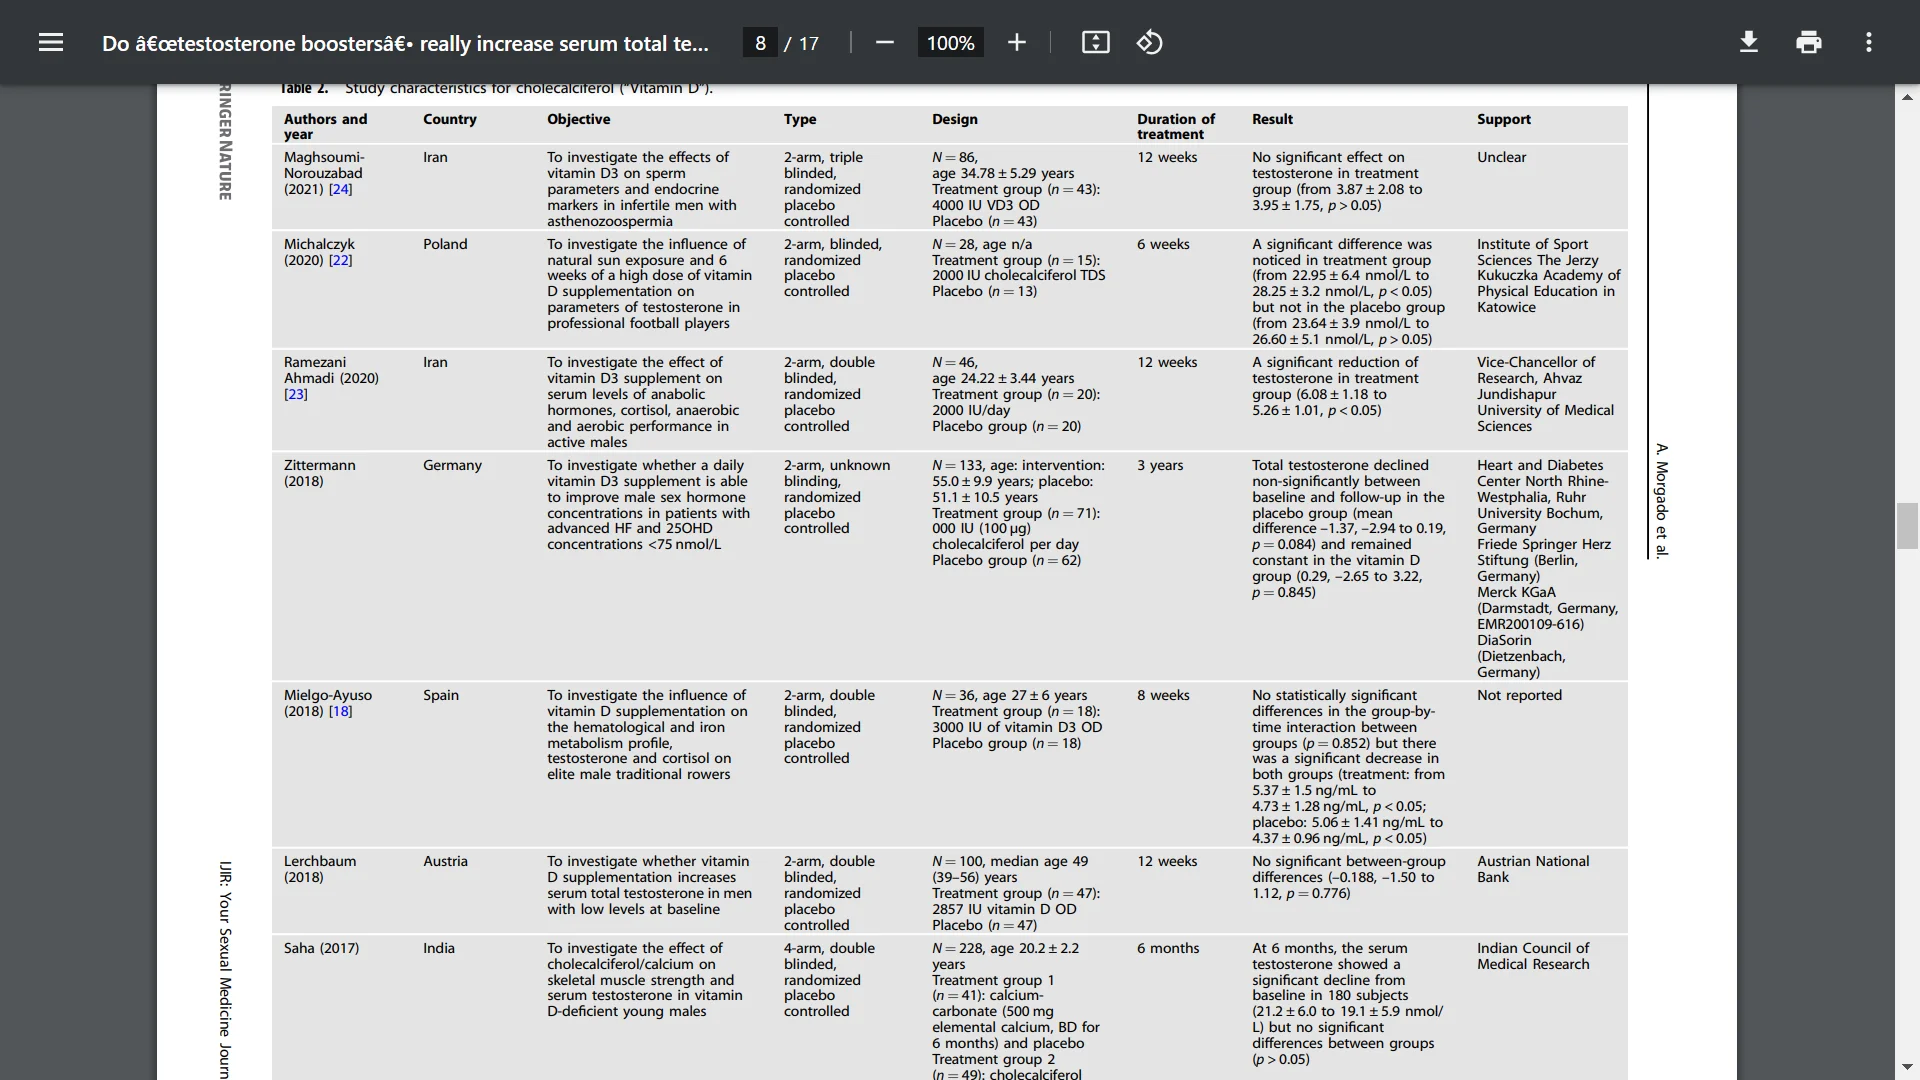Click 'Indian Council of Medical Research' cell
This screenshot has height=1080, width=1920.
point(1533,956)
